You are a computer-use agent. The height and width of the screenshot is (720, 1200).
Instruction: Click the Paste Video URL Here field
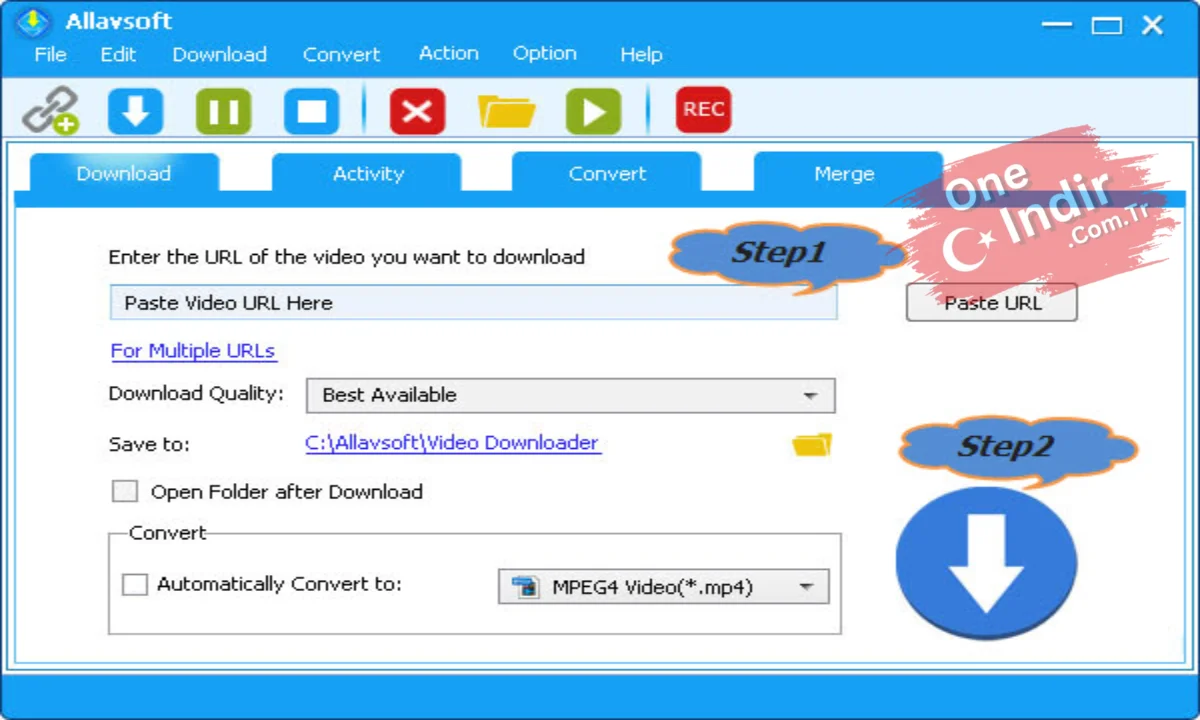[x=473, y=302]
